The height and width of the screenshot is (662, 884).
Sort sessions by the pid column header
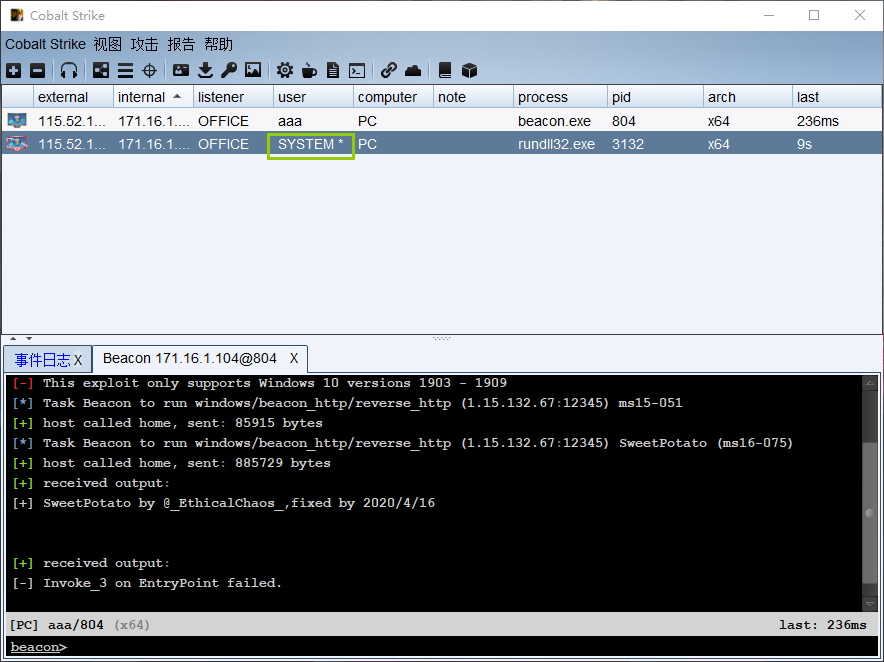tap(655, 97)
